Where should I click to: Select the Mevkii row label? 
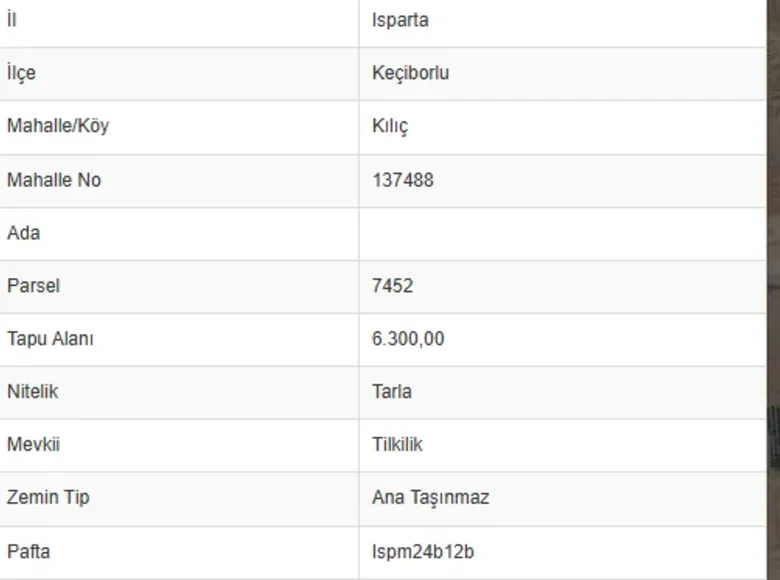[x=33, y=445]
